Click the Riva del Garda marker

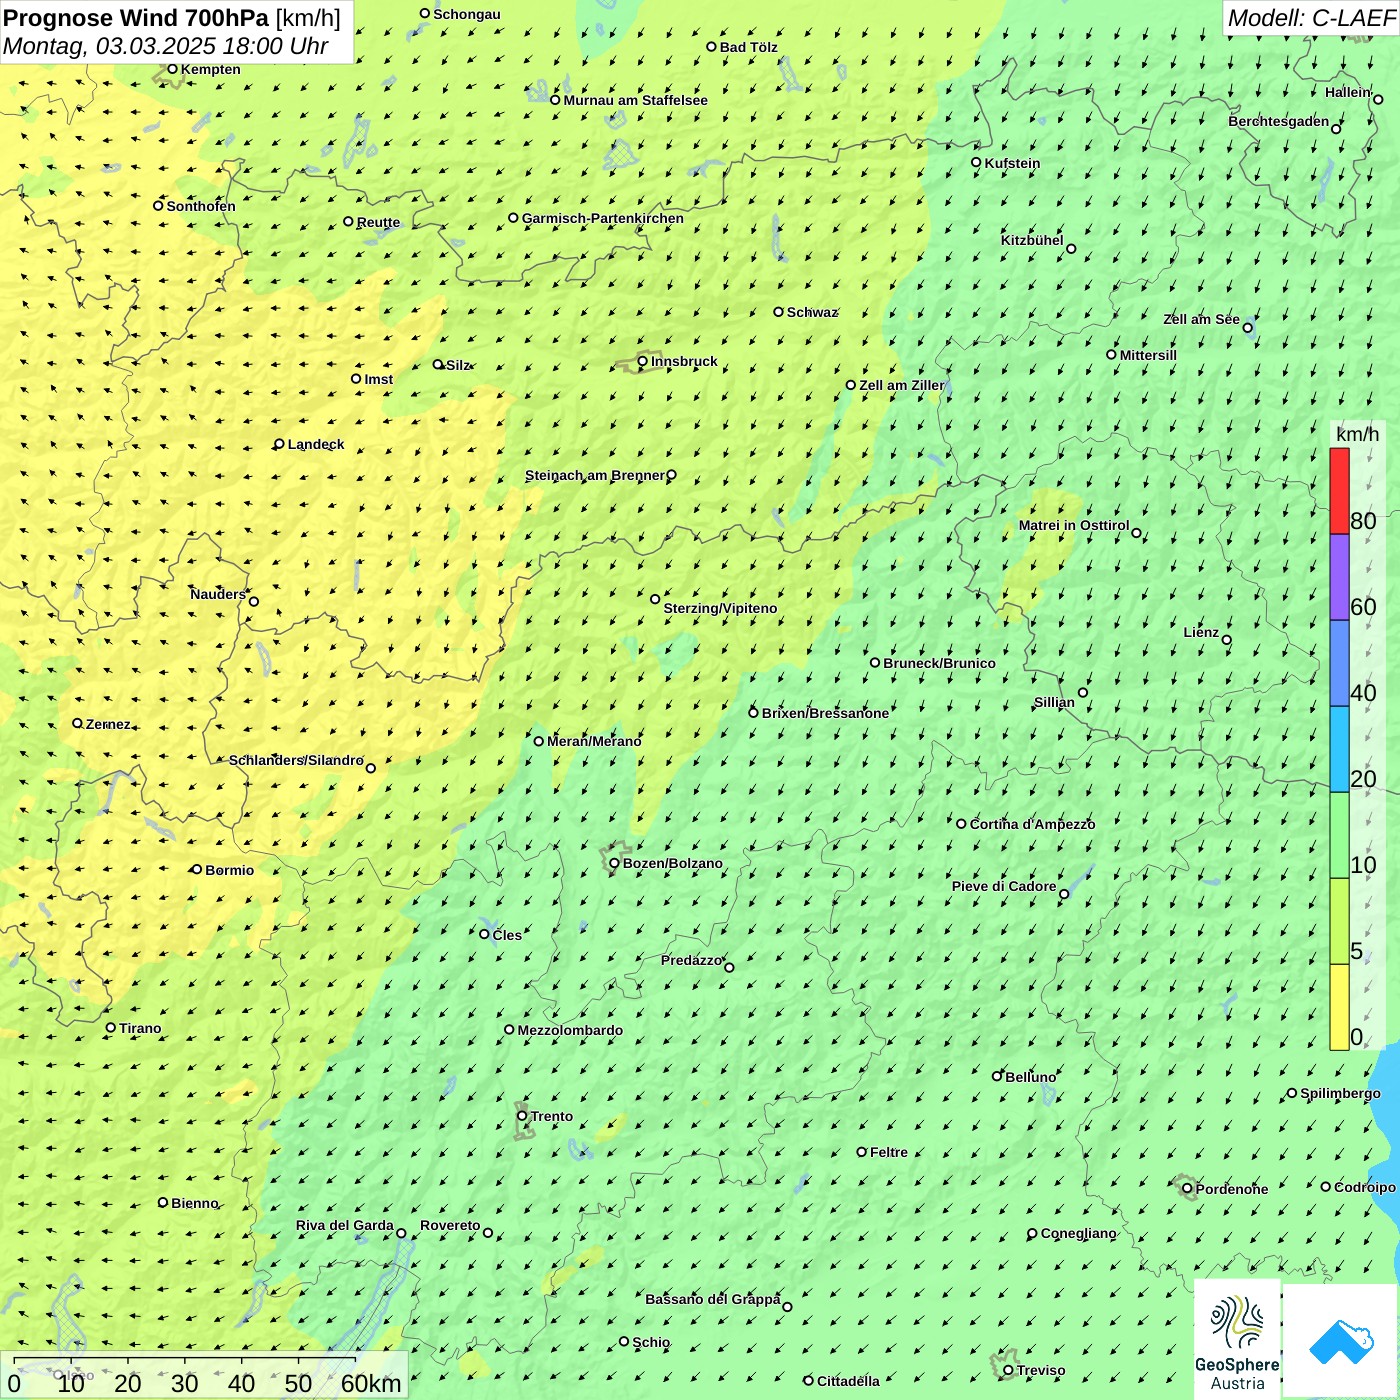401,1233
